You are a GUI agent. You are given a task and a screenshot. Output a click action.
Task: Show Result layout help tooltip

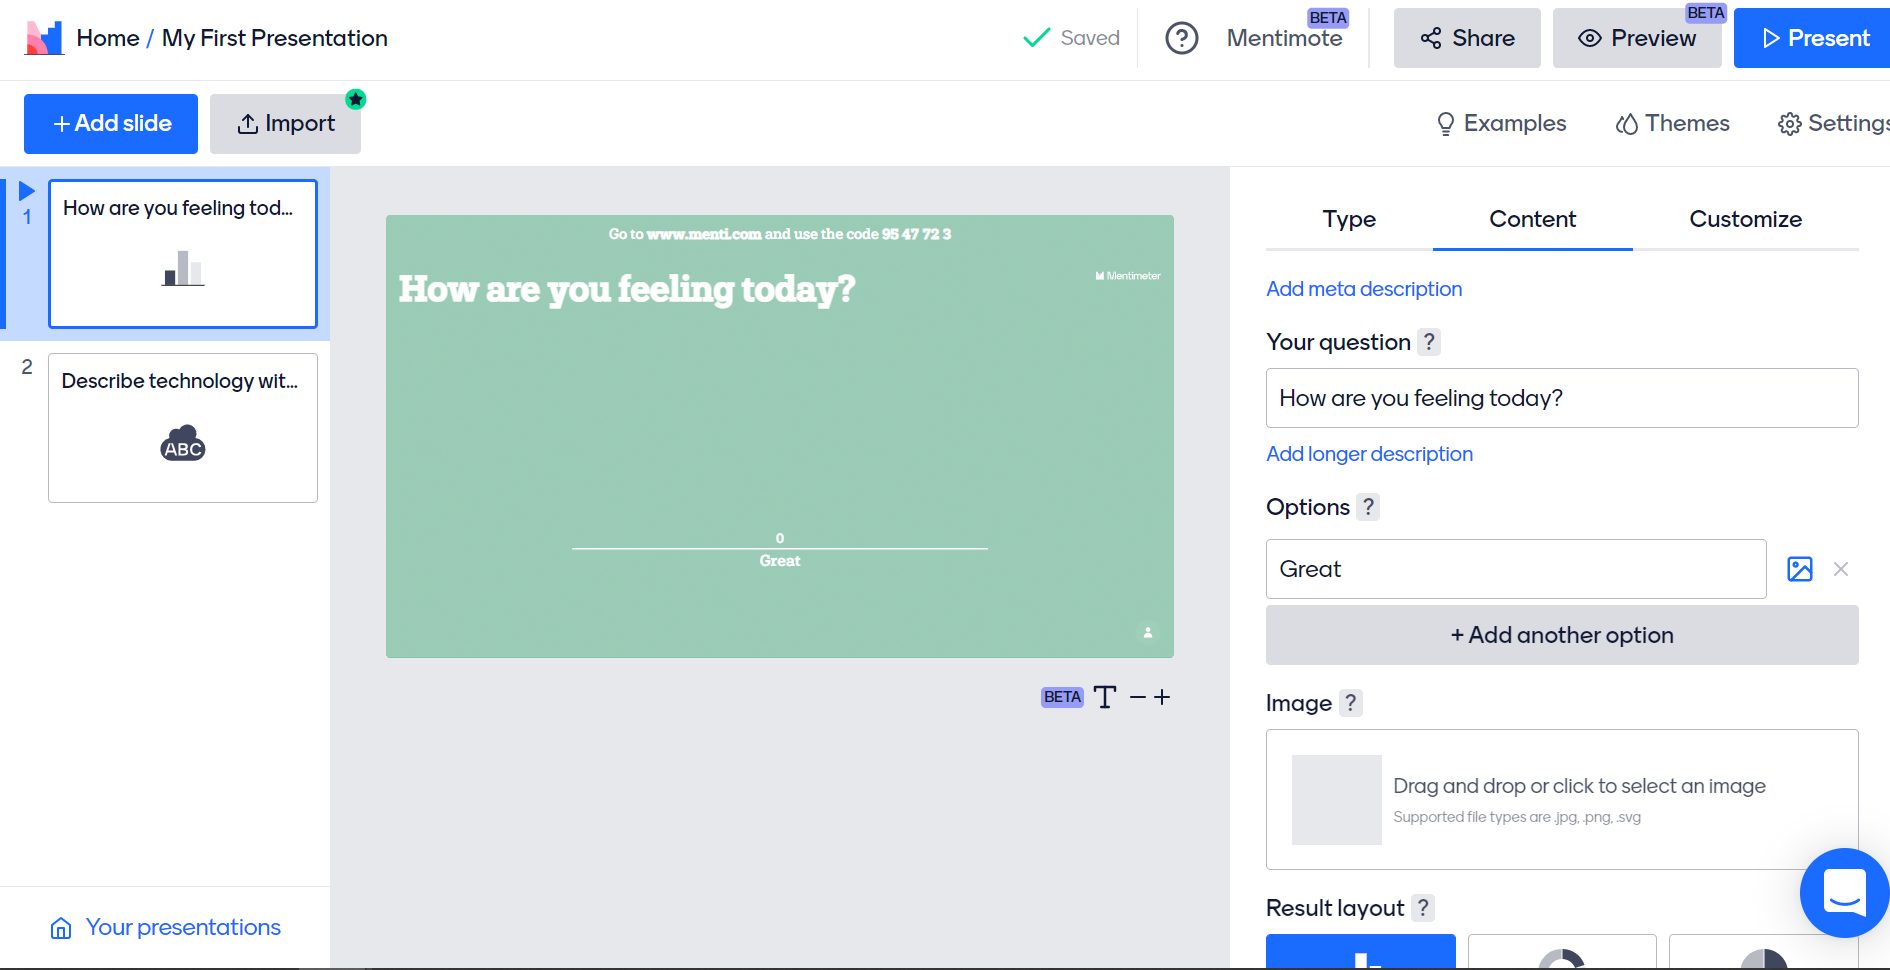[1423, 908]
